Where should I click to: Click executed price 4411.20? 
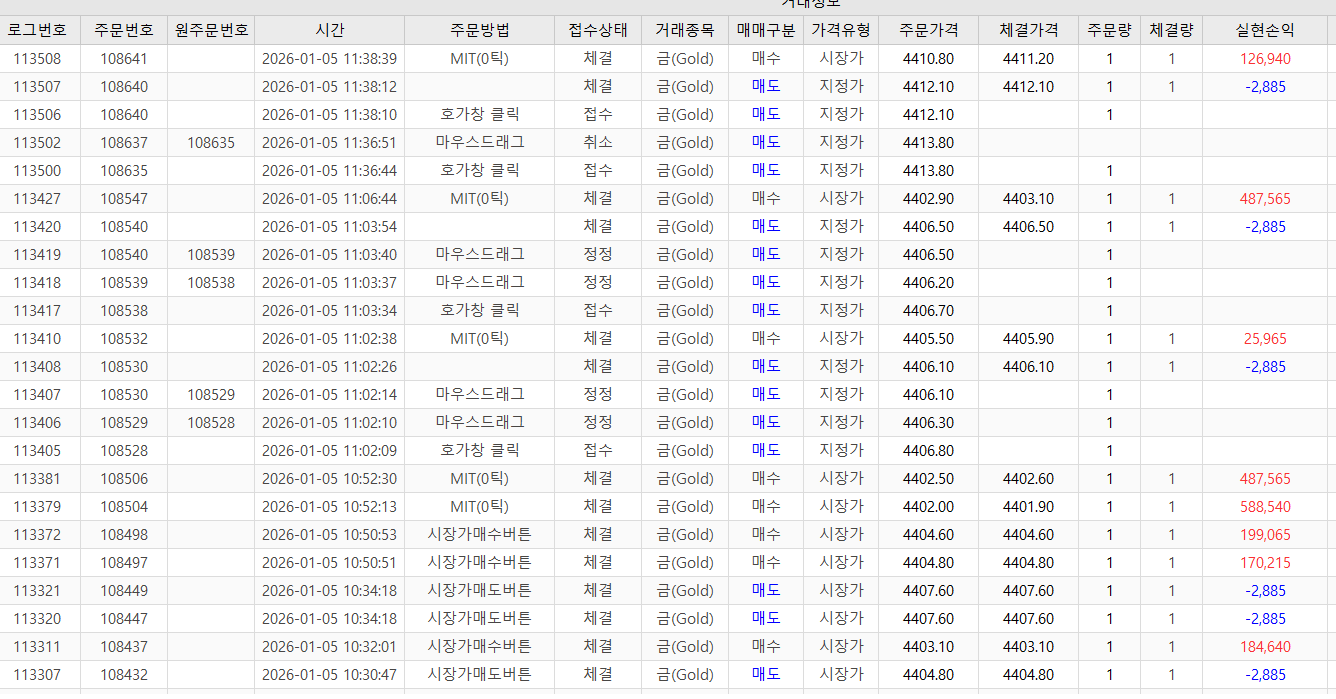[1028, 59]
